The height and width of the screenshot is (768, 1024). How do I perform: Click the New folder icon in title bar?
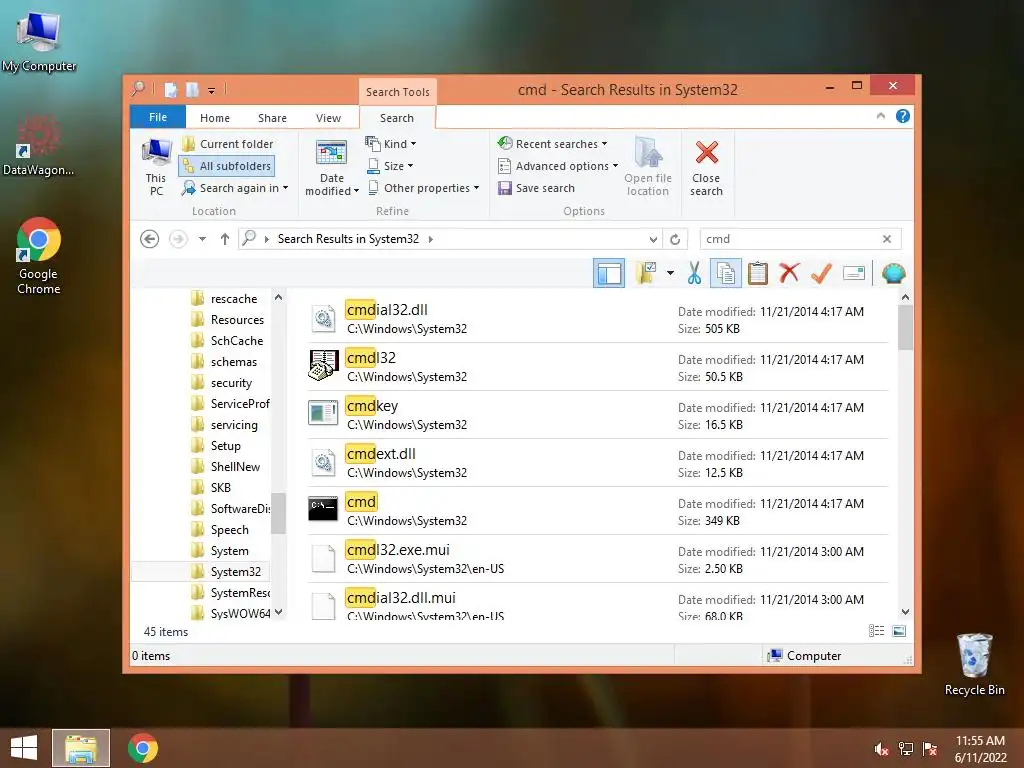[x=193, y=89]
